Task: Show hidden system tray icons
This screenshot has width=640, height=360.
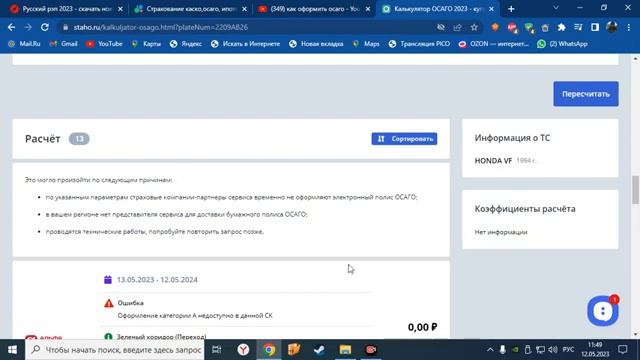Action: click(x=490, y=350)
